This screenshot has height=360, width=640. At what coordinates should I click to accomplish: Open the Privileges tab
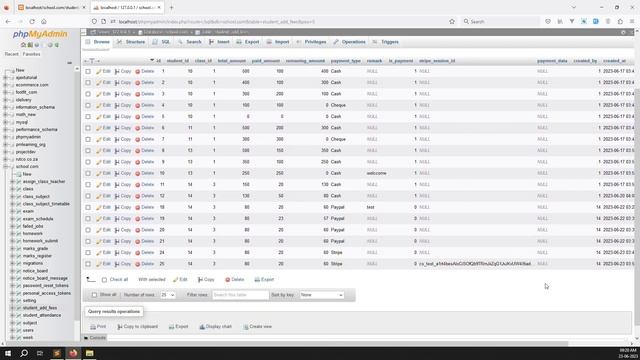311,42
